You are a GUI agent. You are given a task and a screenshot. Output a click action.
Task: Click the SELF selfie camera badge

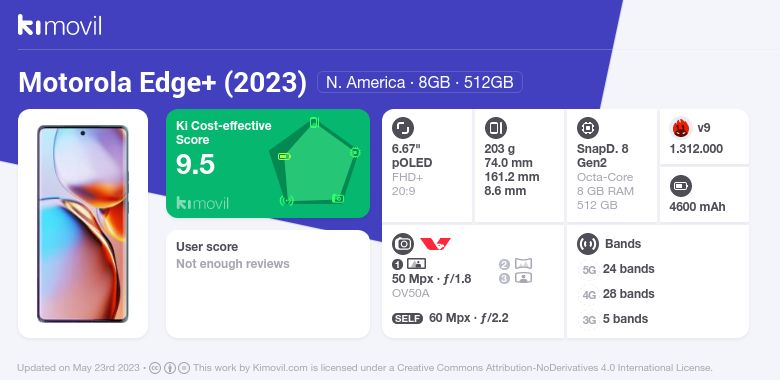click(407, 318)
